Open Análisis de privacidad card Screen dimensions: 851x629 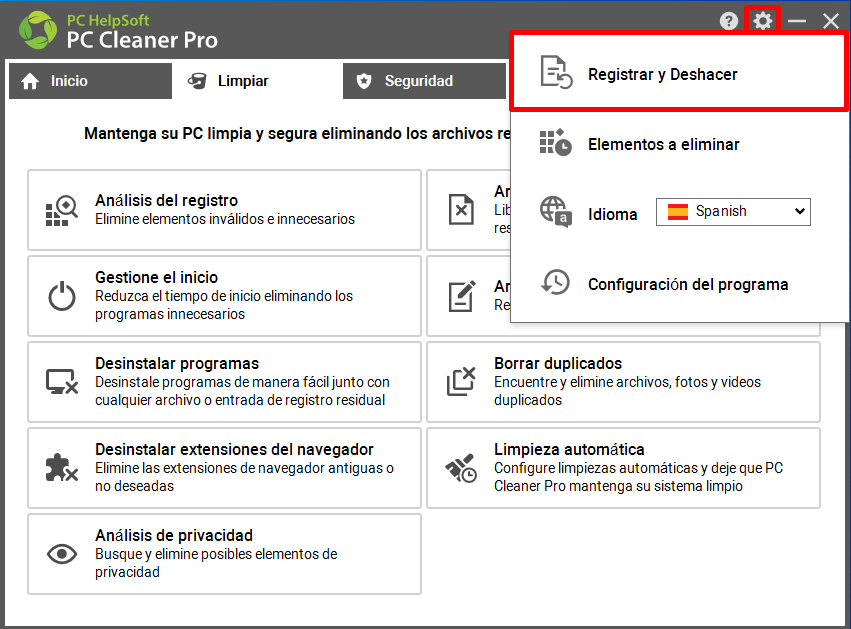click(224, 554)
